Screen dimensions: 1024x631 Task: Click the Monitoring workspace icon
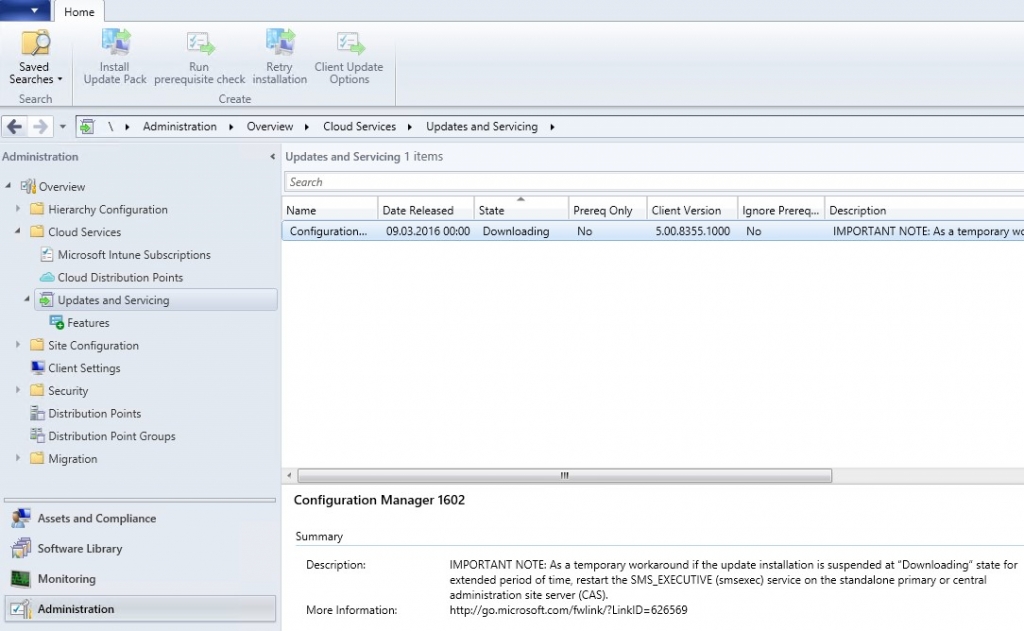click(20, 579)
